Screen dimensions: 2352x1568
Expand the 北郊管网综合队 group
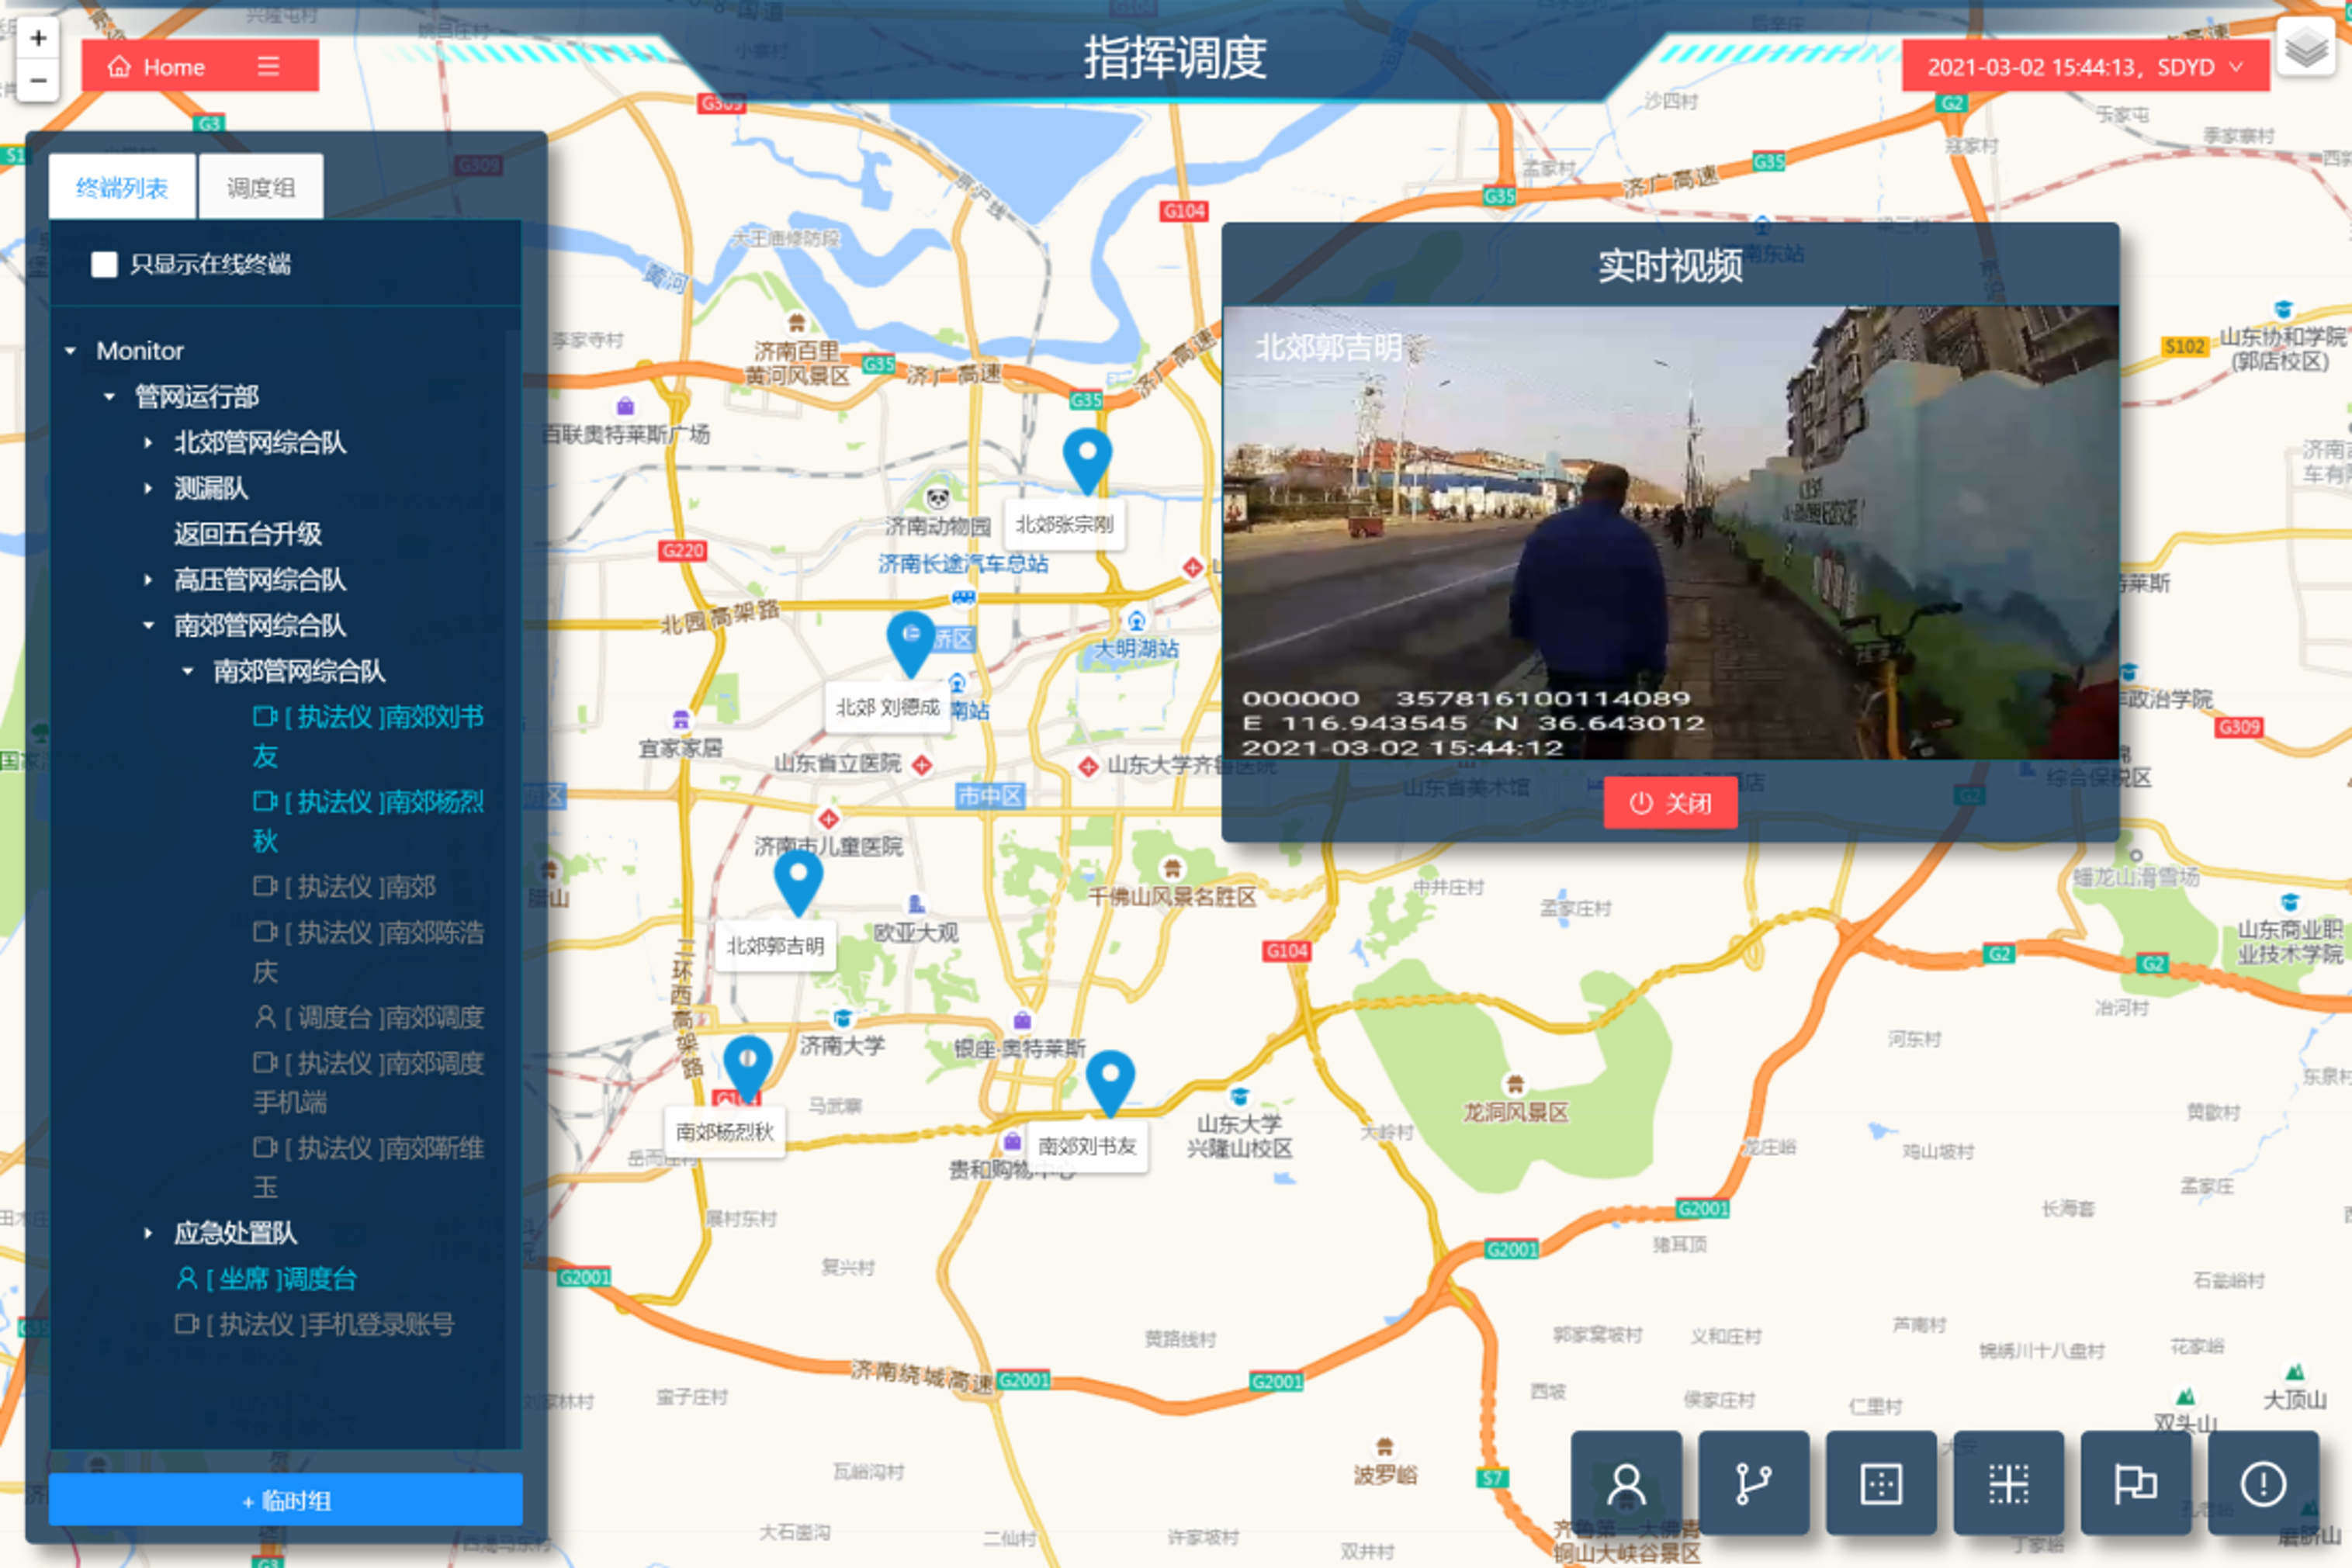coord(148,442)
